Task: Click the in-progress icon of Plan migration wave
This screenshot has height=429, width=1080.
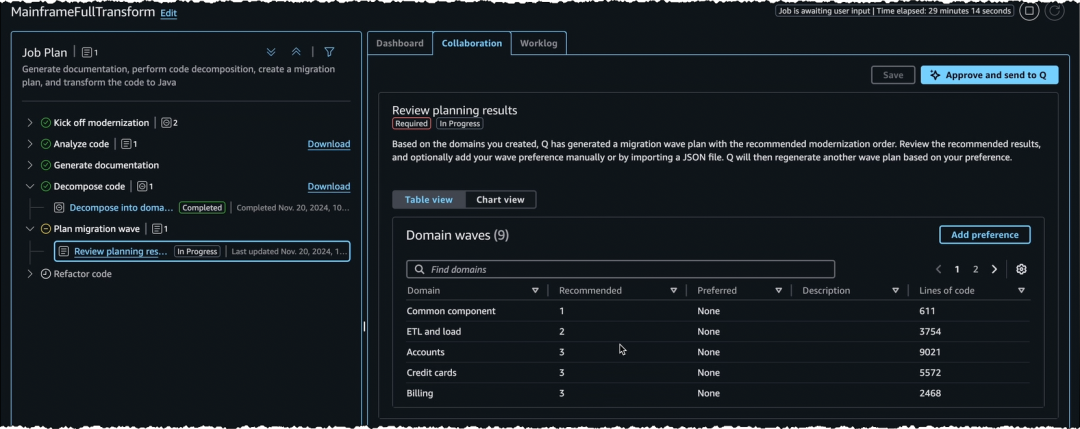Action: pyautogui.click(x=45, y=229)
